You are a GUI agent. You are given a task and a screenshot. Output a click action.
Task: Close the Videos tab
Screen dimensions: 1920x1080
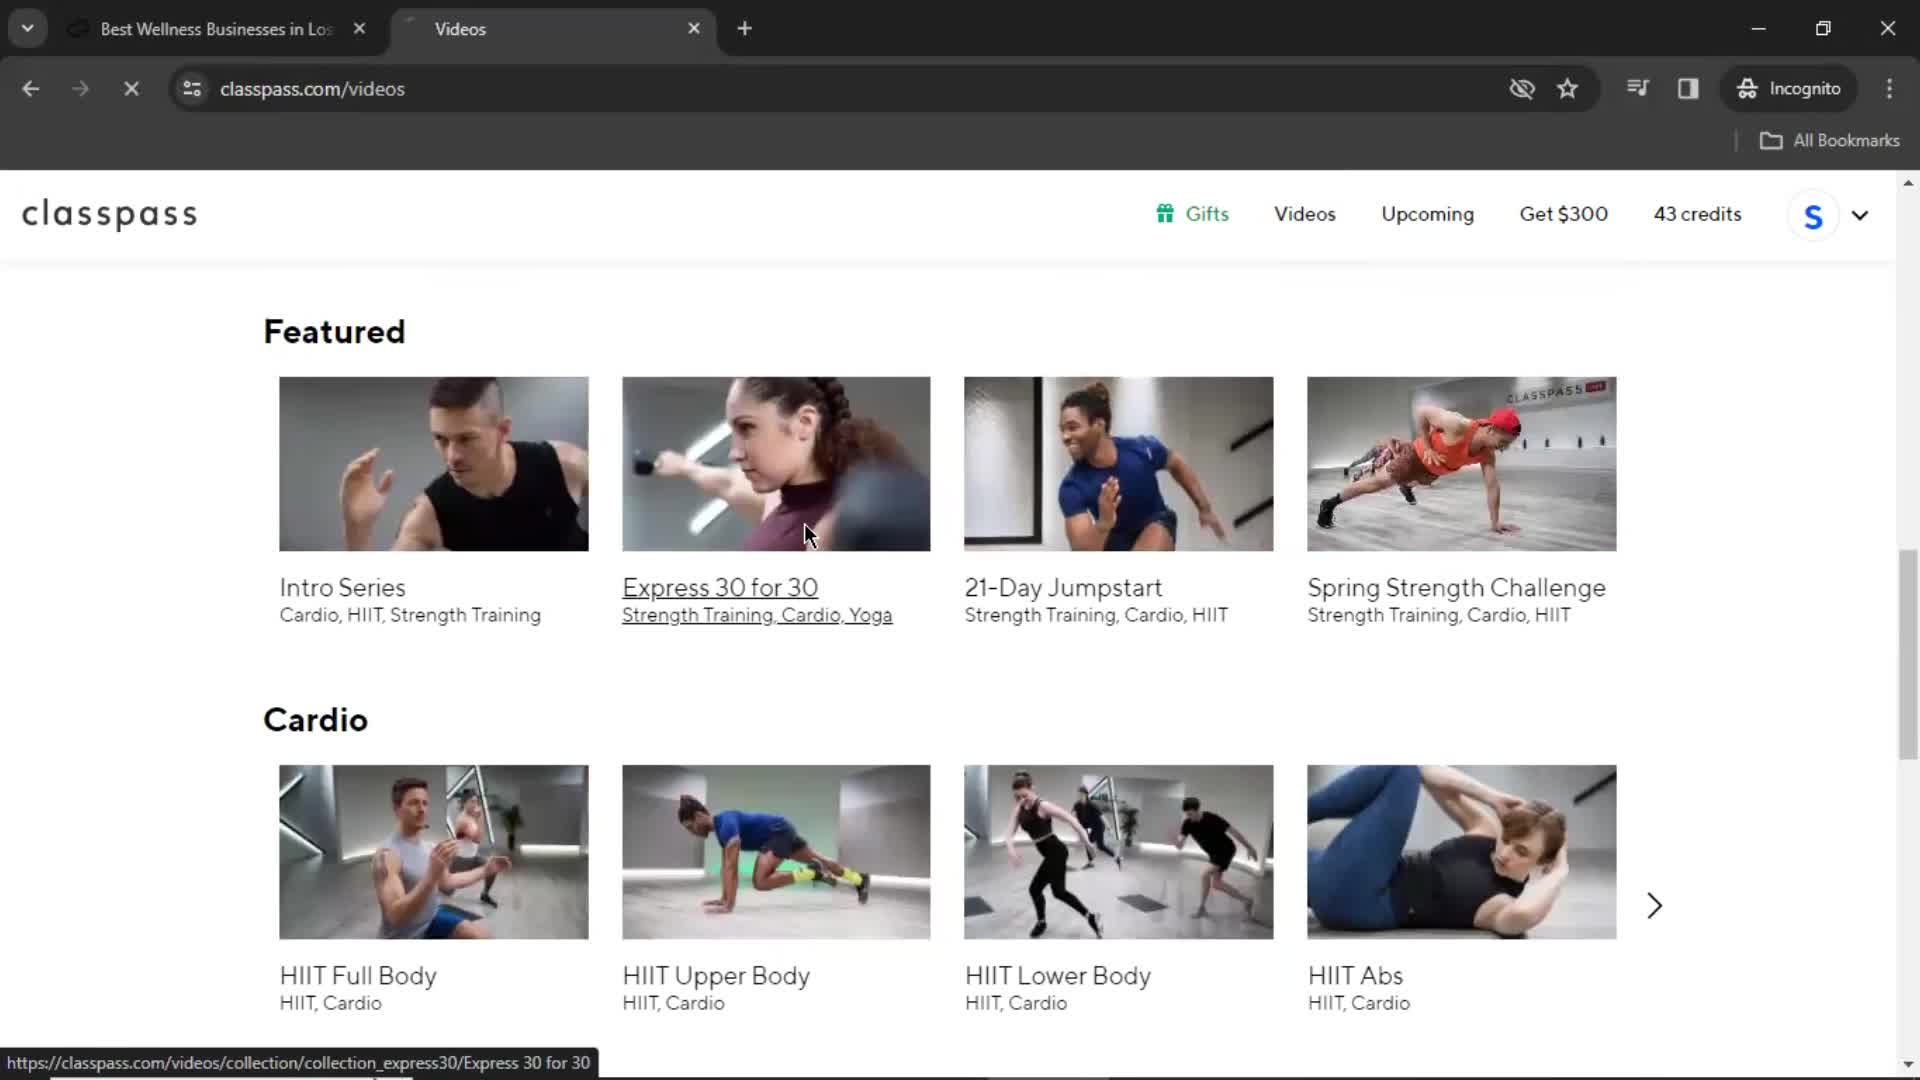694,29
